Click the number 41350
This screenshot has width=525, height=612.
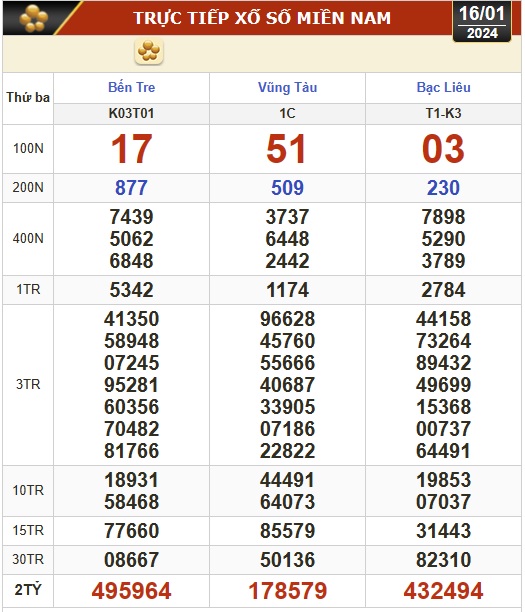pyautogui.click(x=132, y=319)
